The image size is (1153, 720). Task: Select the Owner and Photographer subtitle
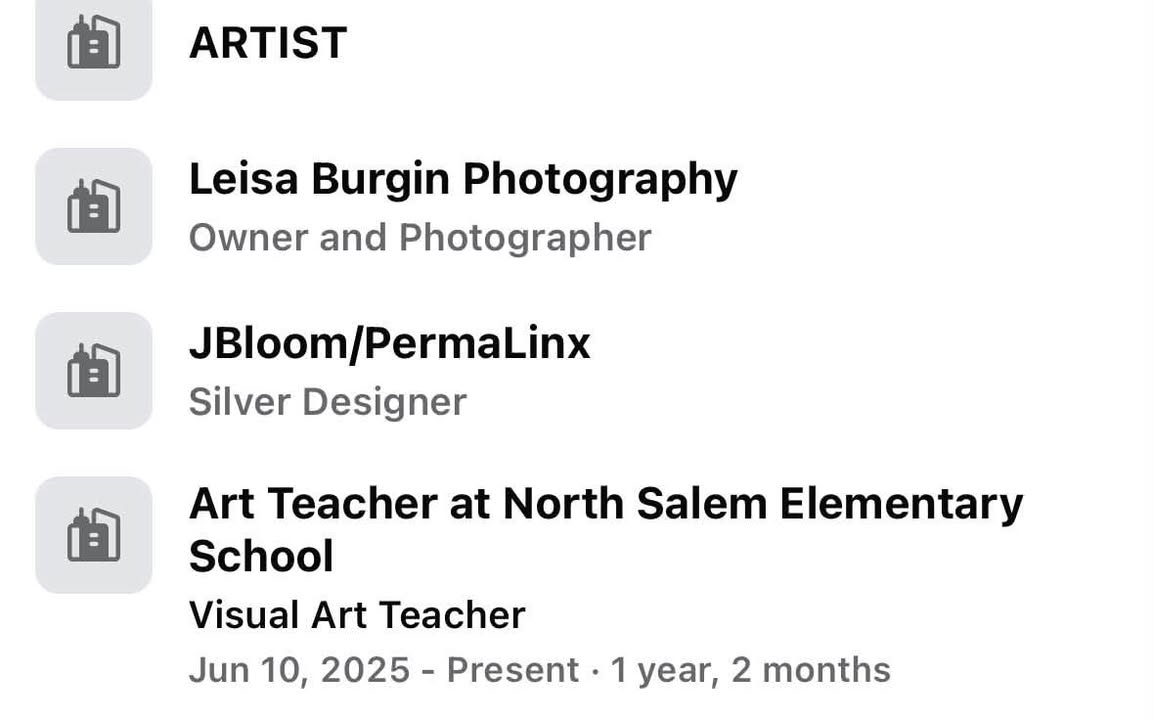pyautogui.click(x=420, y=238)
